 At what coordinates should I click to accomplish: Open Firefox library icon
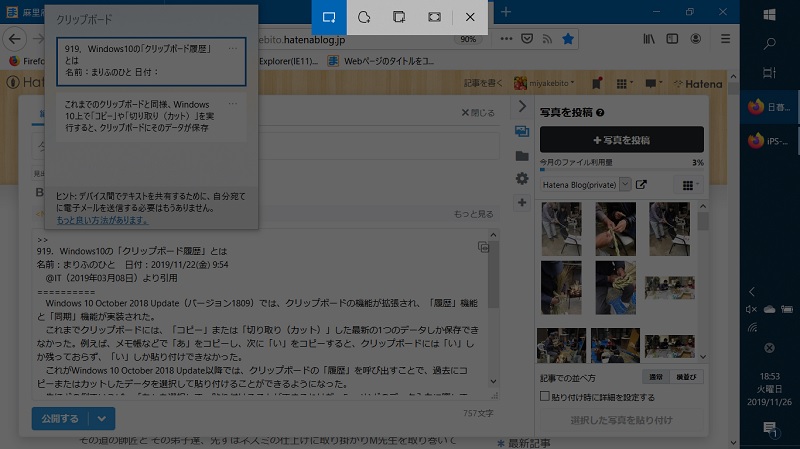click(x=648, y=39)
